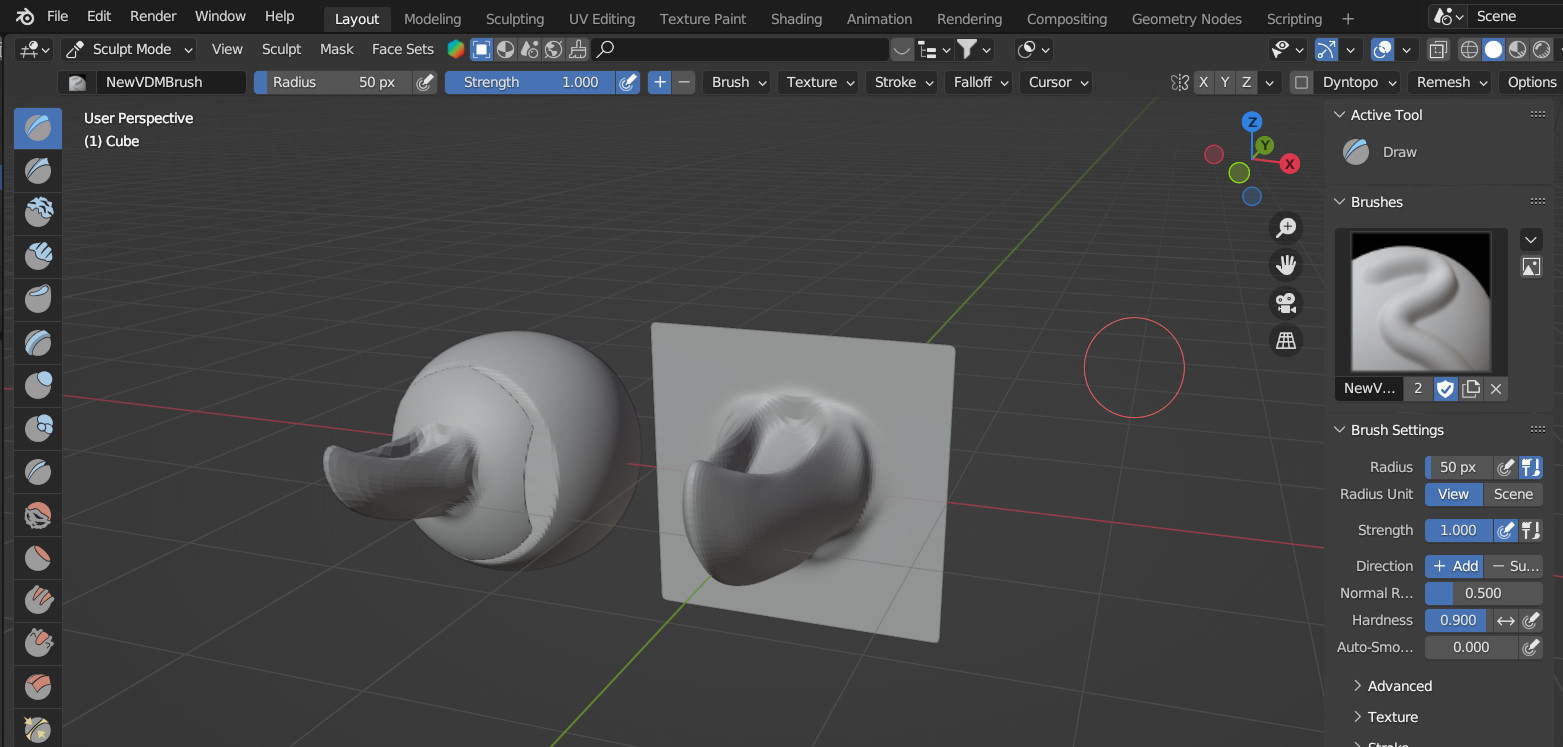Open the Cursor popover dropdown
The image size is (1563, 747).
(x=1058, y=82)
